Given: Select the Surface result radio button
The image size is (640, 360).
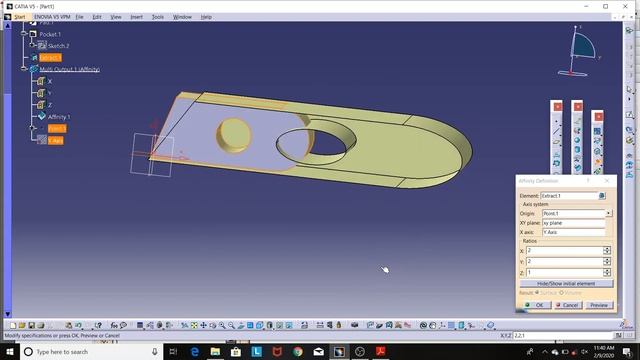Looking at the screenshot, I should tap(537, 293).
